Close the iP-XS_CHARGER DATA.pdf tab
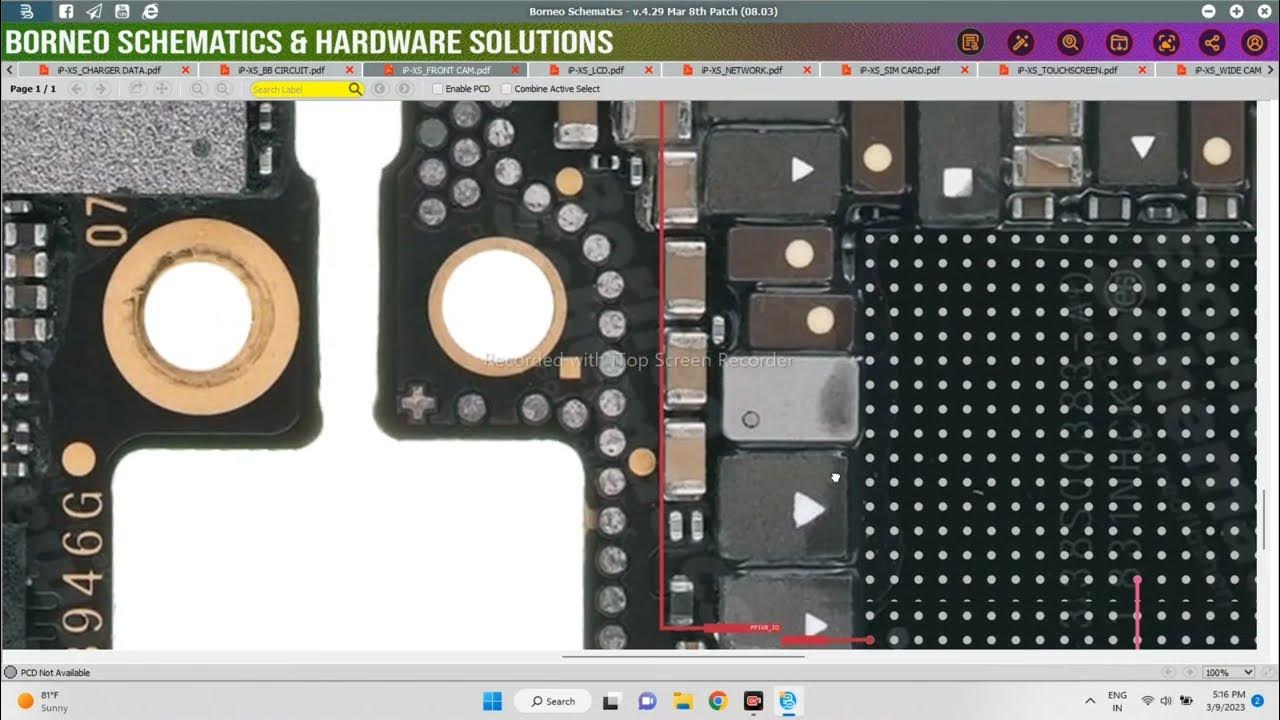 (x=185, y=70)
